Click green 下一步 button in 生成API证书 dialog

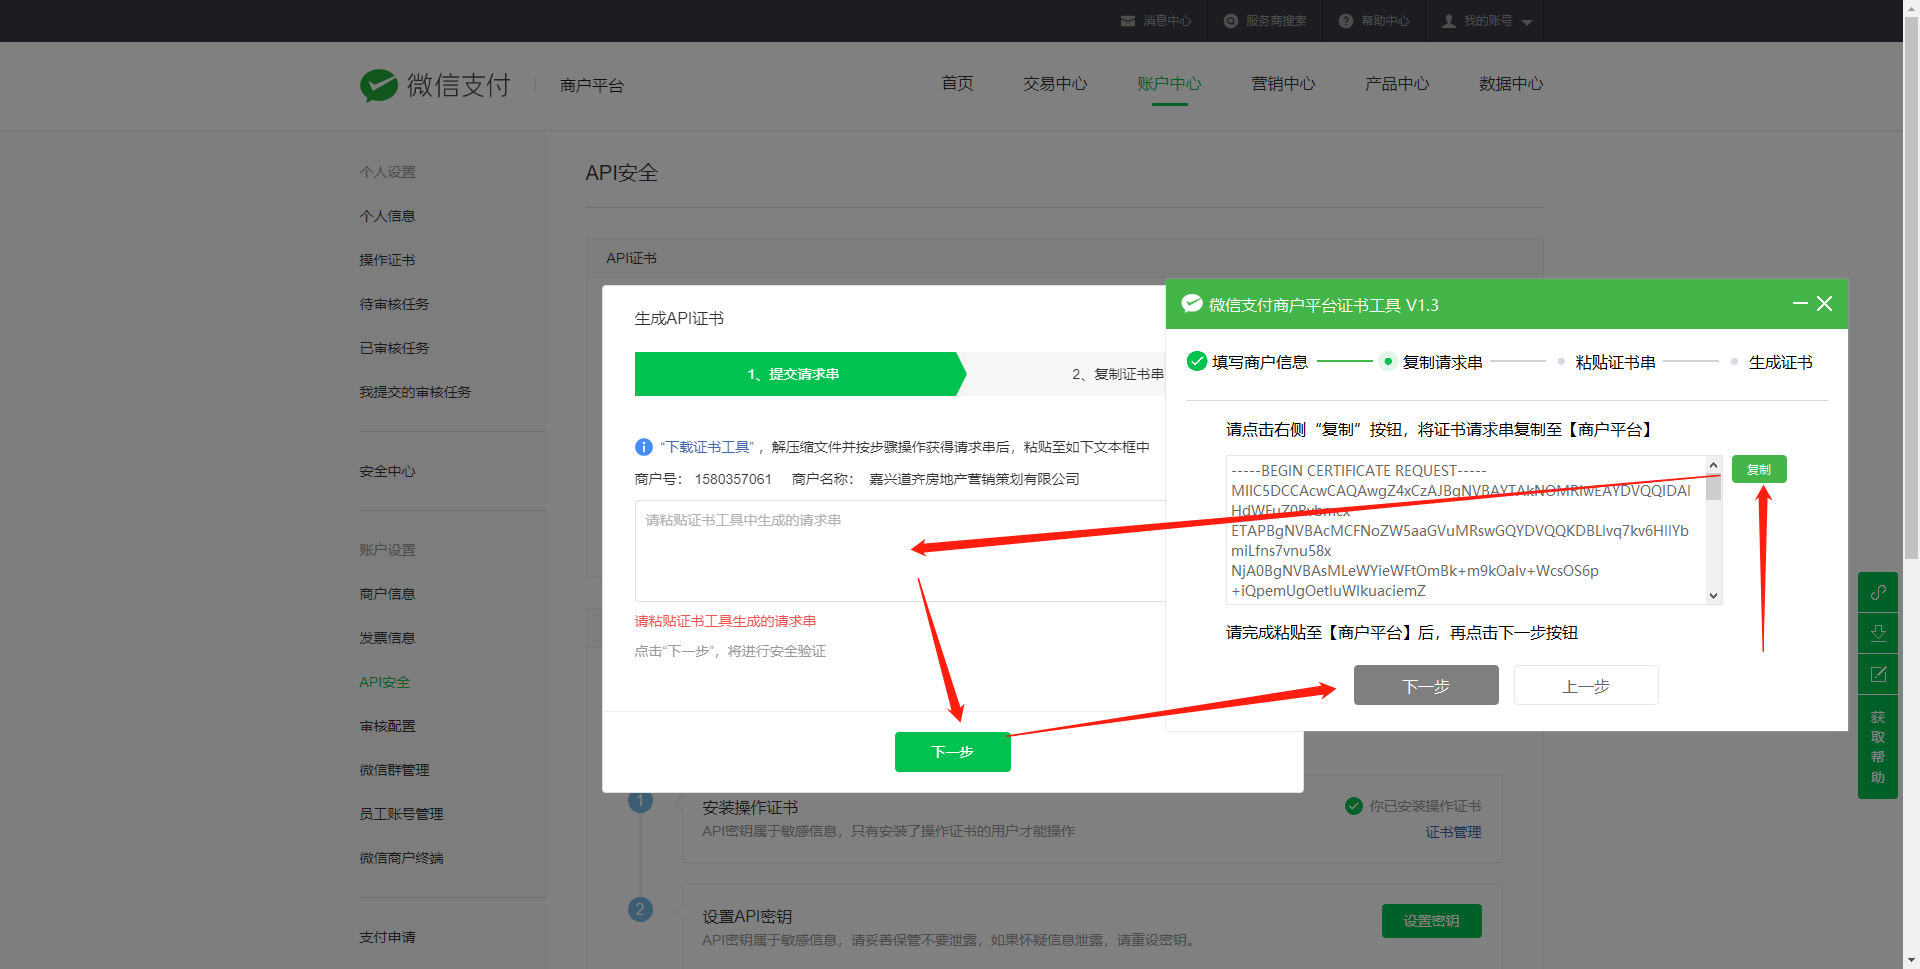coord(952,752)
